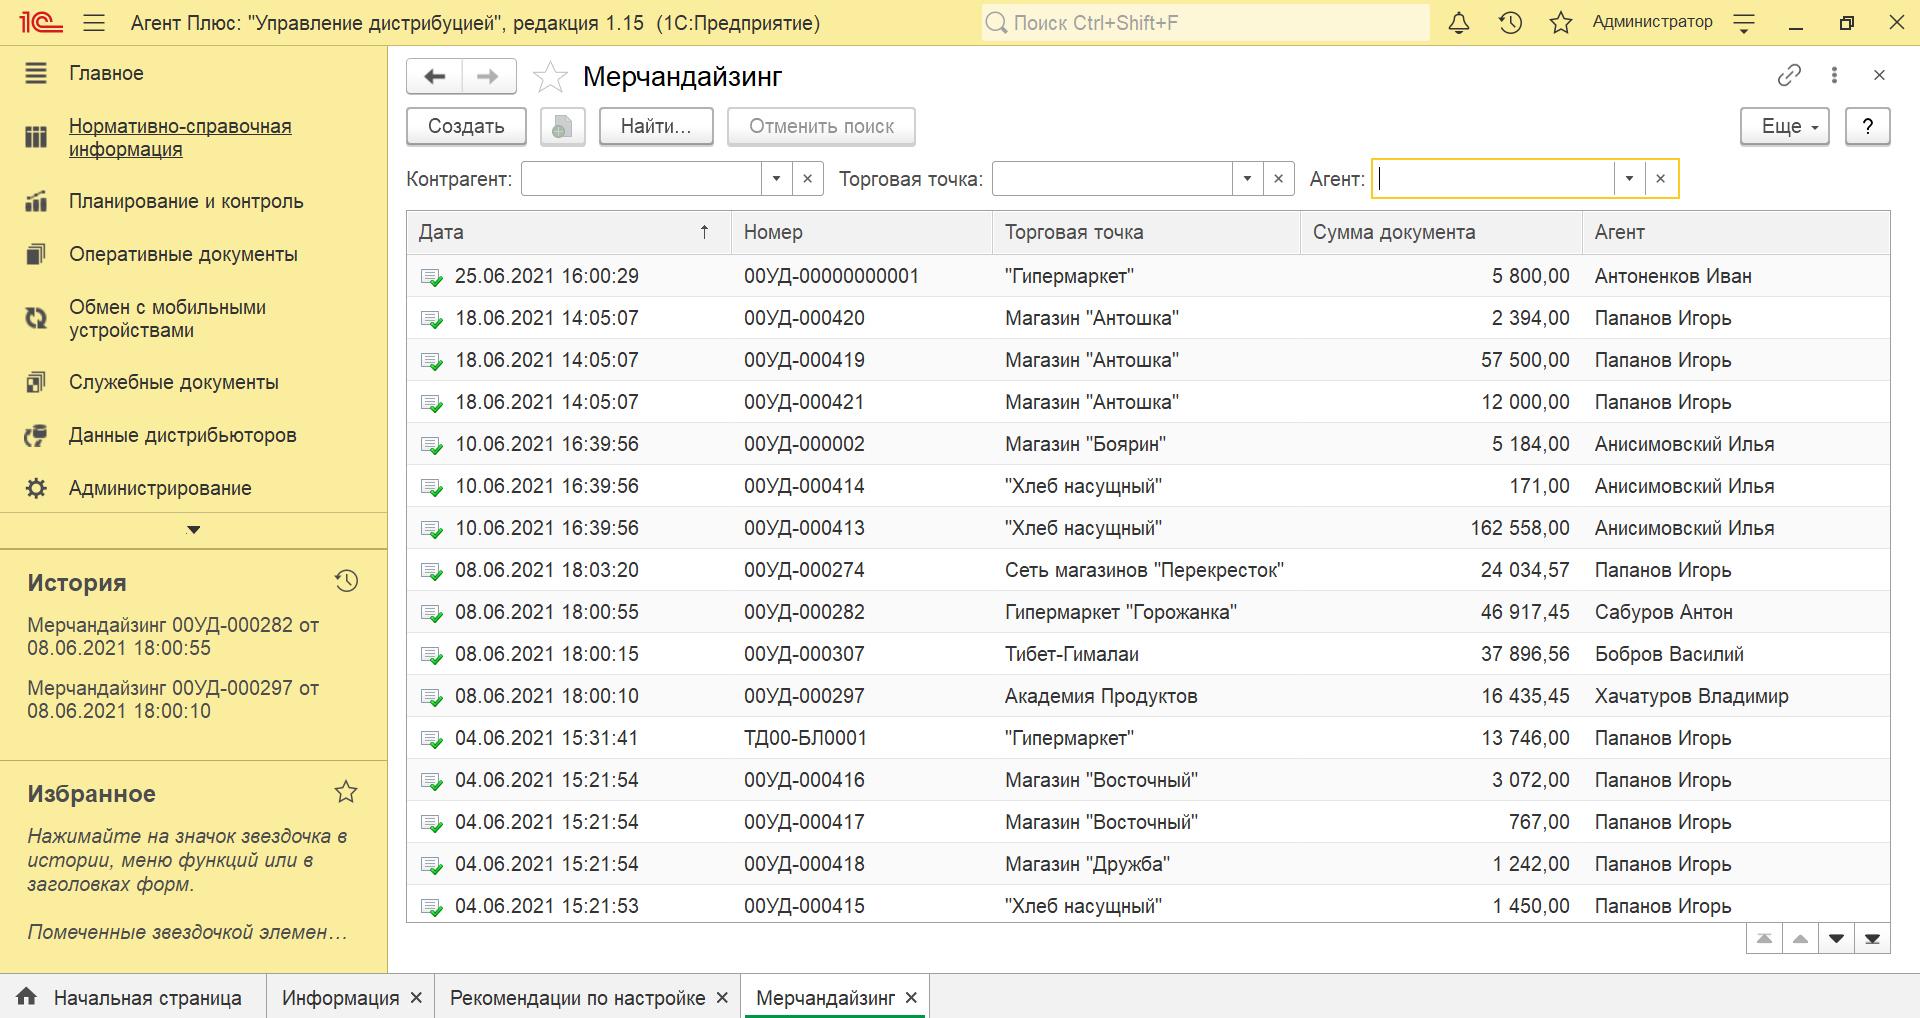Click the Администрирование gear icon
Viewport: 1920px width, 1018px height.
coord(36,488)
